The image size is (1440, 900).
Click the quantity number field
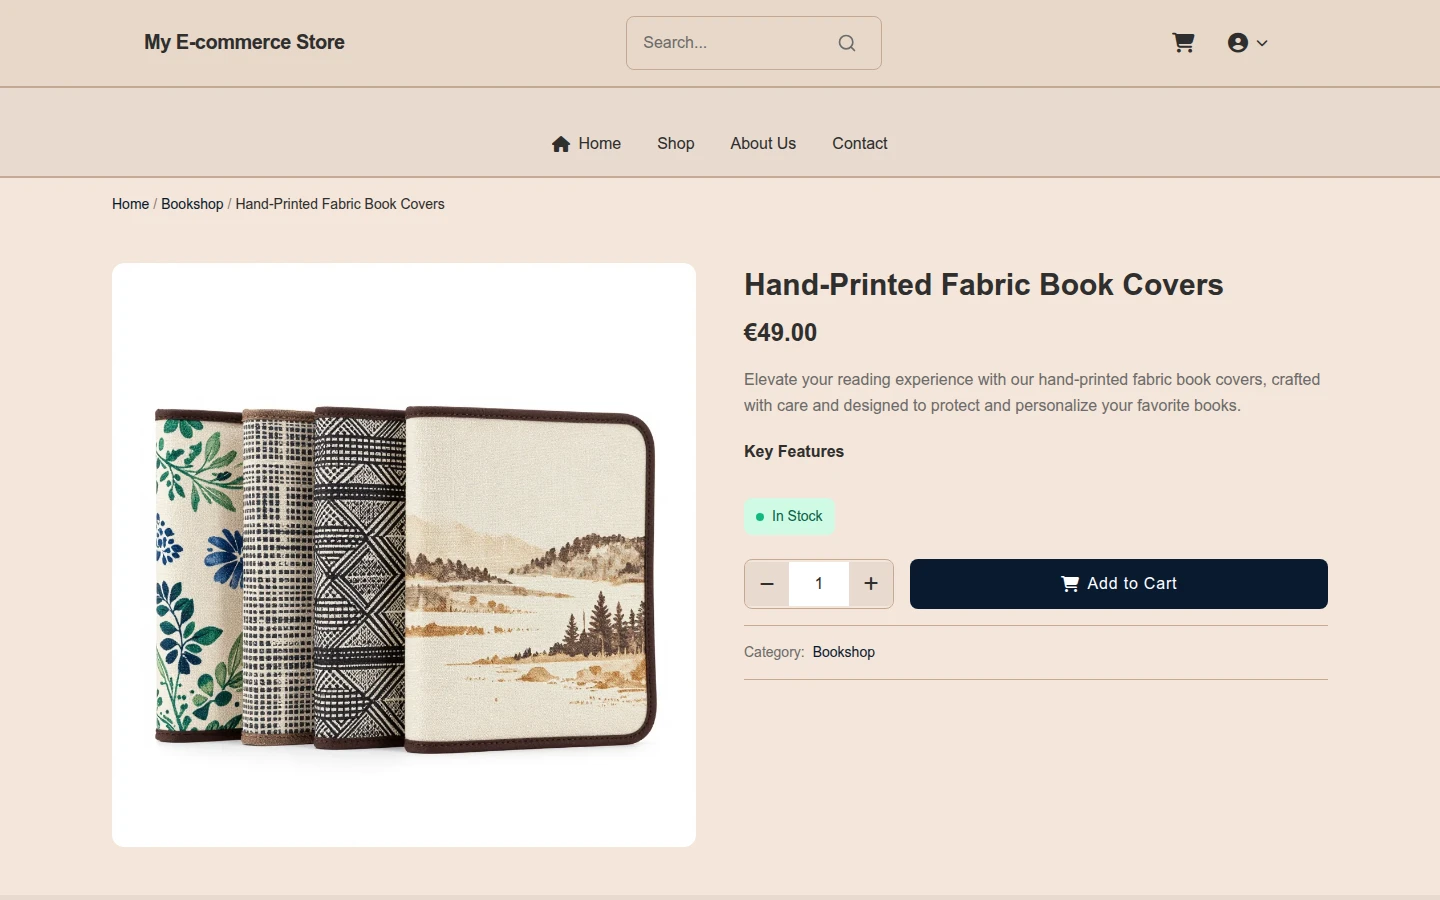819,584
